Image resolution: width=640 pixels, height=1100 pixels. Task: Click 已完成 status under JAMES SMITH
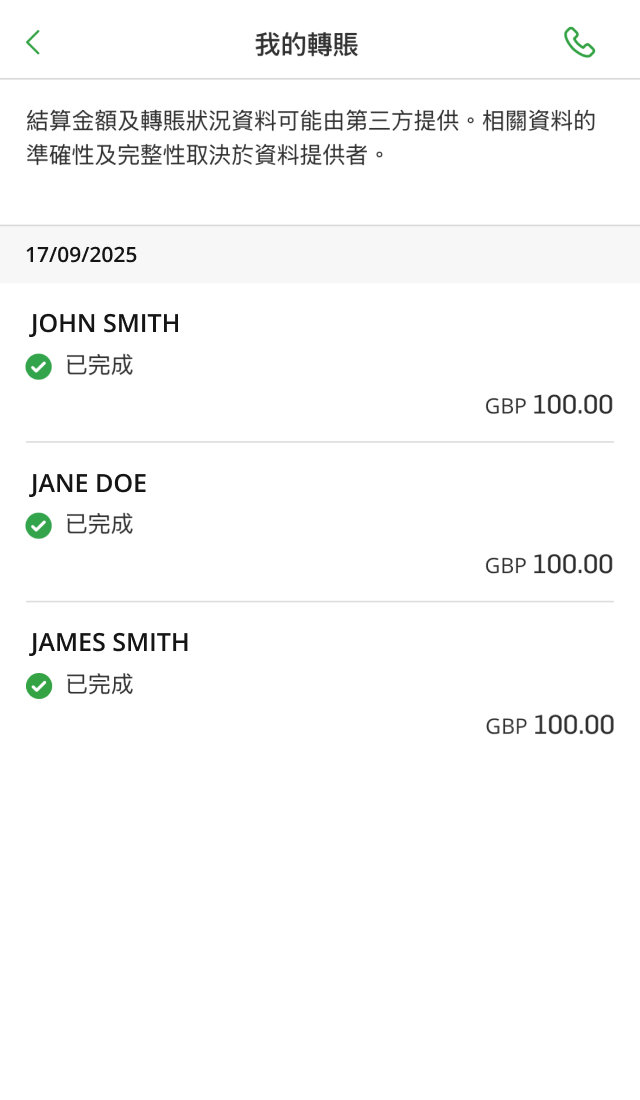99,685
